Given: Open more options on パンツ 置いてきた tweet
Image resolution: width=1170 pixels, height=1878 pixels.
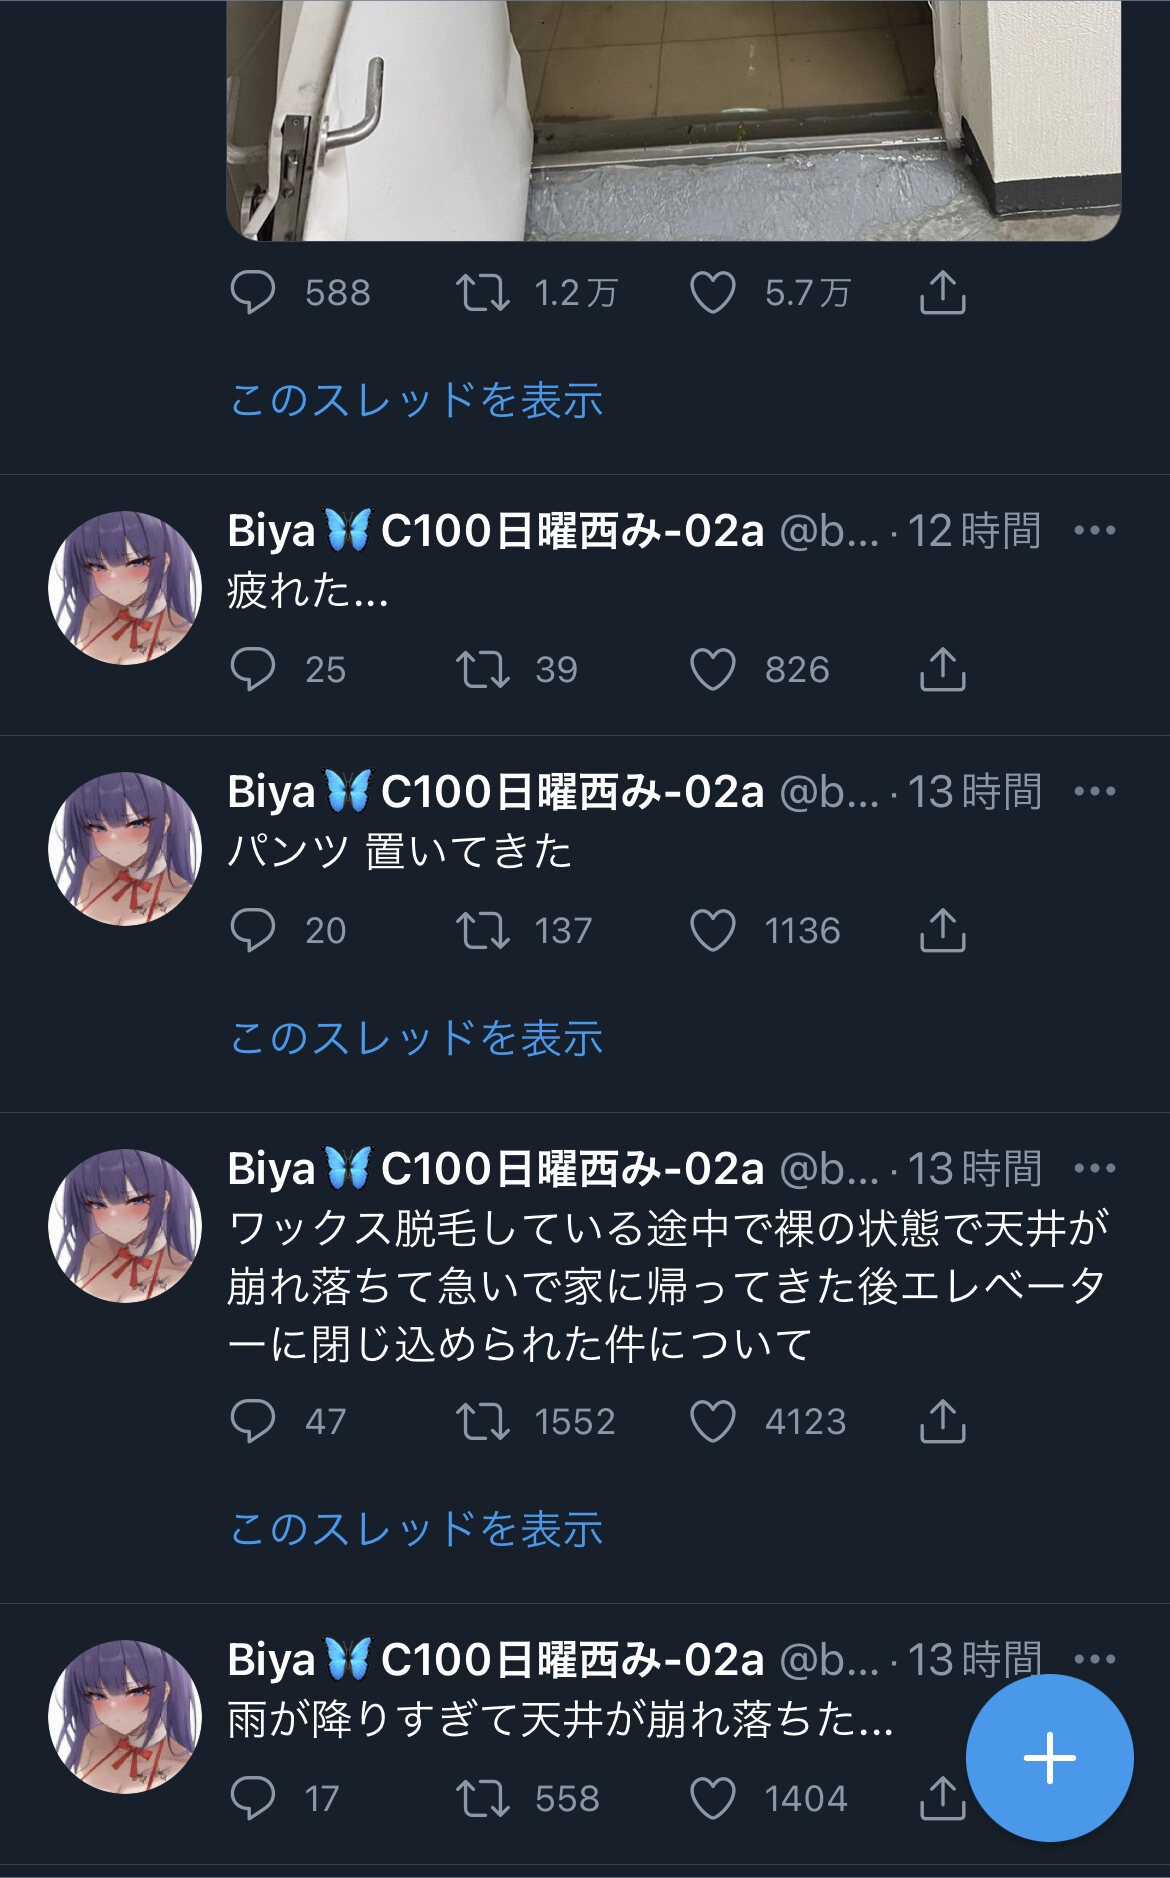Looking at the screenshot, I should [1094, 791].
